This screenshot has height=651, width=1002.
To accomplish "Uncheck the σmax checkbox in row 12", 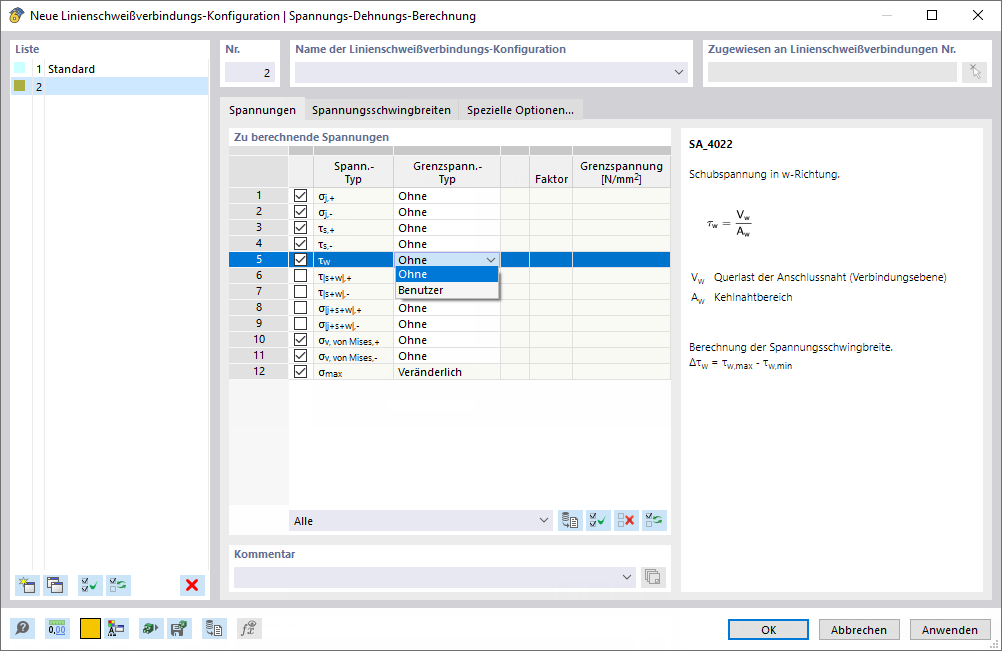I will [300, 371].
